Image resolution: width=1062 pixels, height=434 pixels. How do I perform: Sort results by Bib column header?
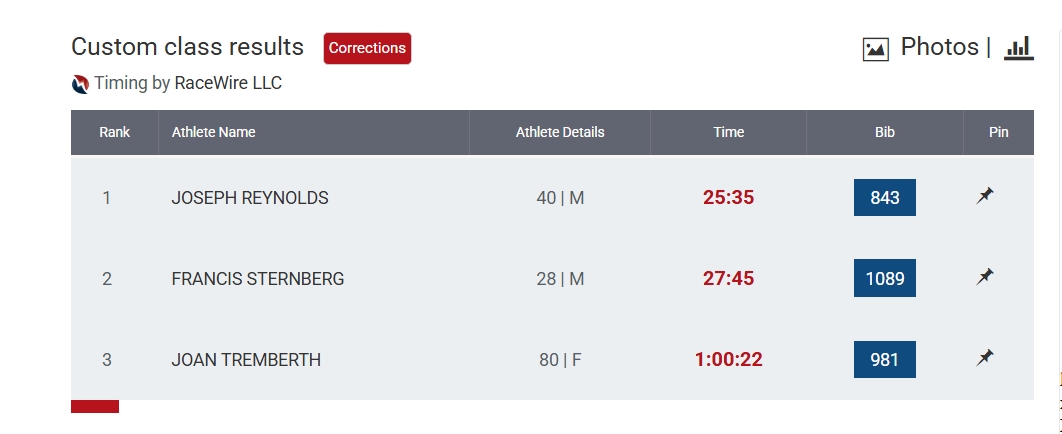coord(884,132)
